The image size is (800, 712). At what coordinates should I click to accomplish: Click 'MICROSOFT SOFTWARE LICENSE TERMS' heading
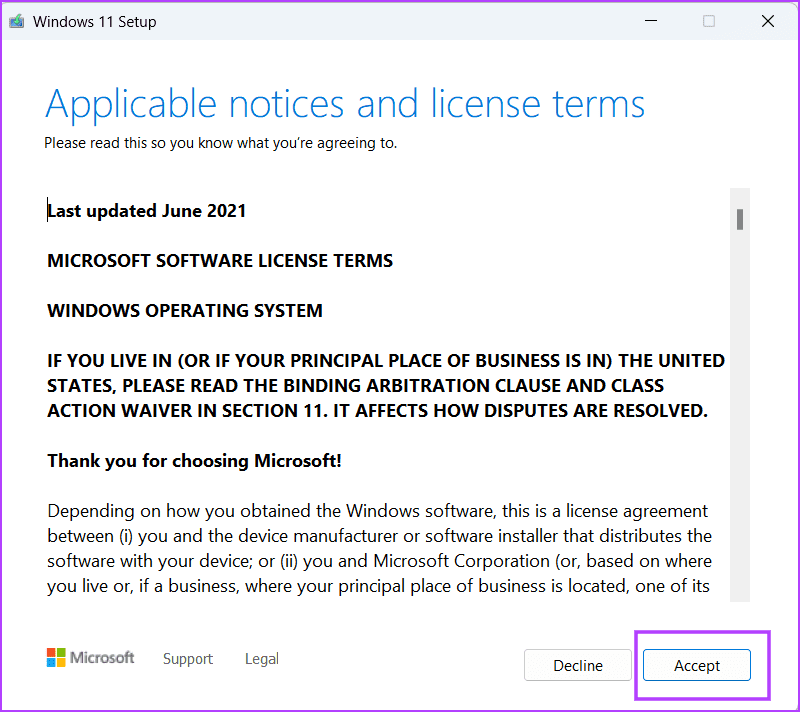click(x=220, y=261)
